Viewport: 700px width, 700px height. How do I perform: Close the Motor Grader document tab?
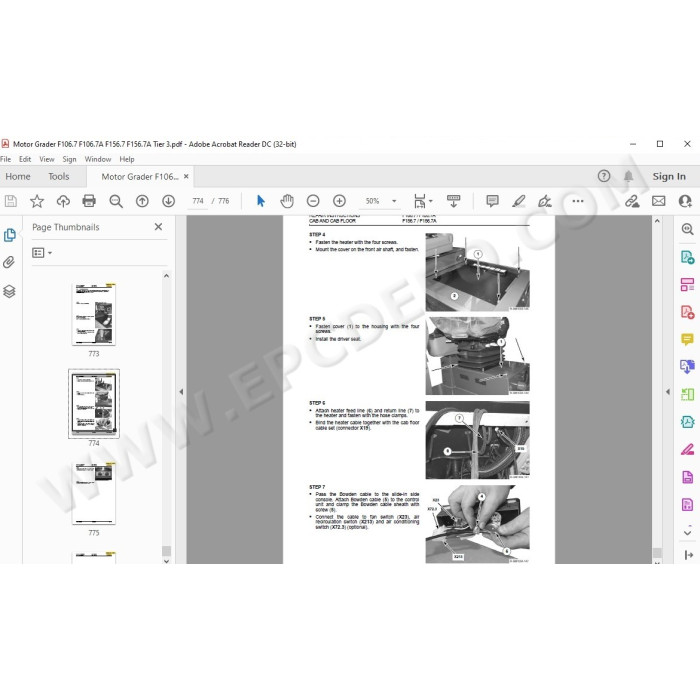click(x=186, y=176)
